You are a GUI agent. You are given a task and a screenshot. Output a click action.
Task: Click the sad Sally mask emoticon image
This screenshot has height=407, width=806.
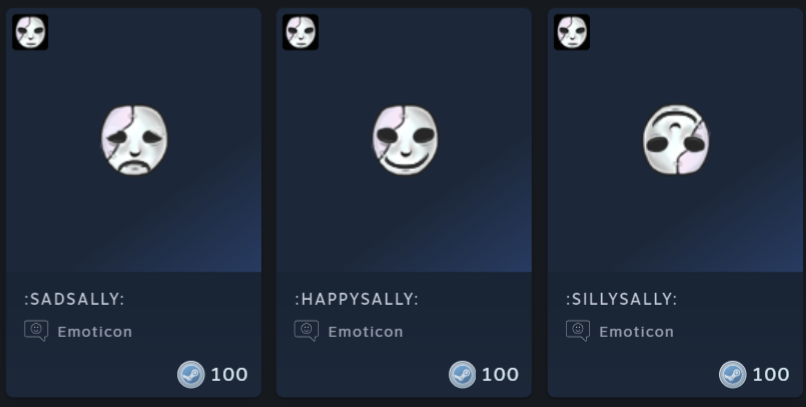(x=134, y=140)
